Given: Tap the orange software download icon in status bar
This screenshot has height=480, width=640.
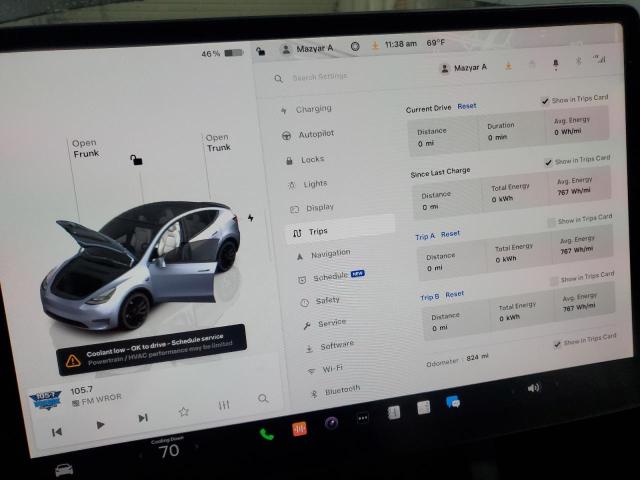Looking at the screenshot, I should click(375, 45).
